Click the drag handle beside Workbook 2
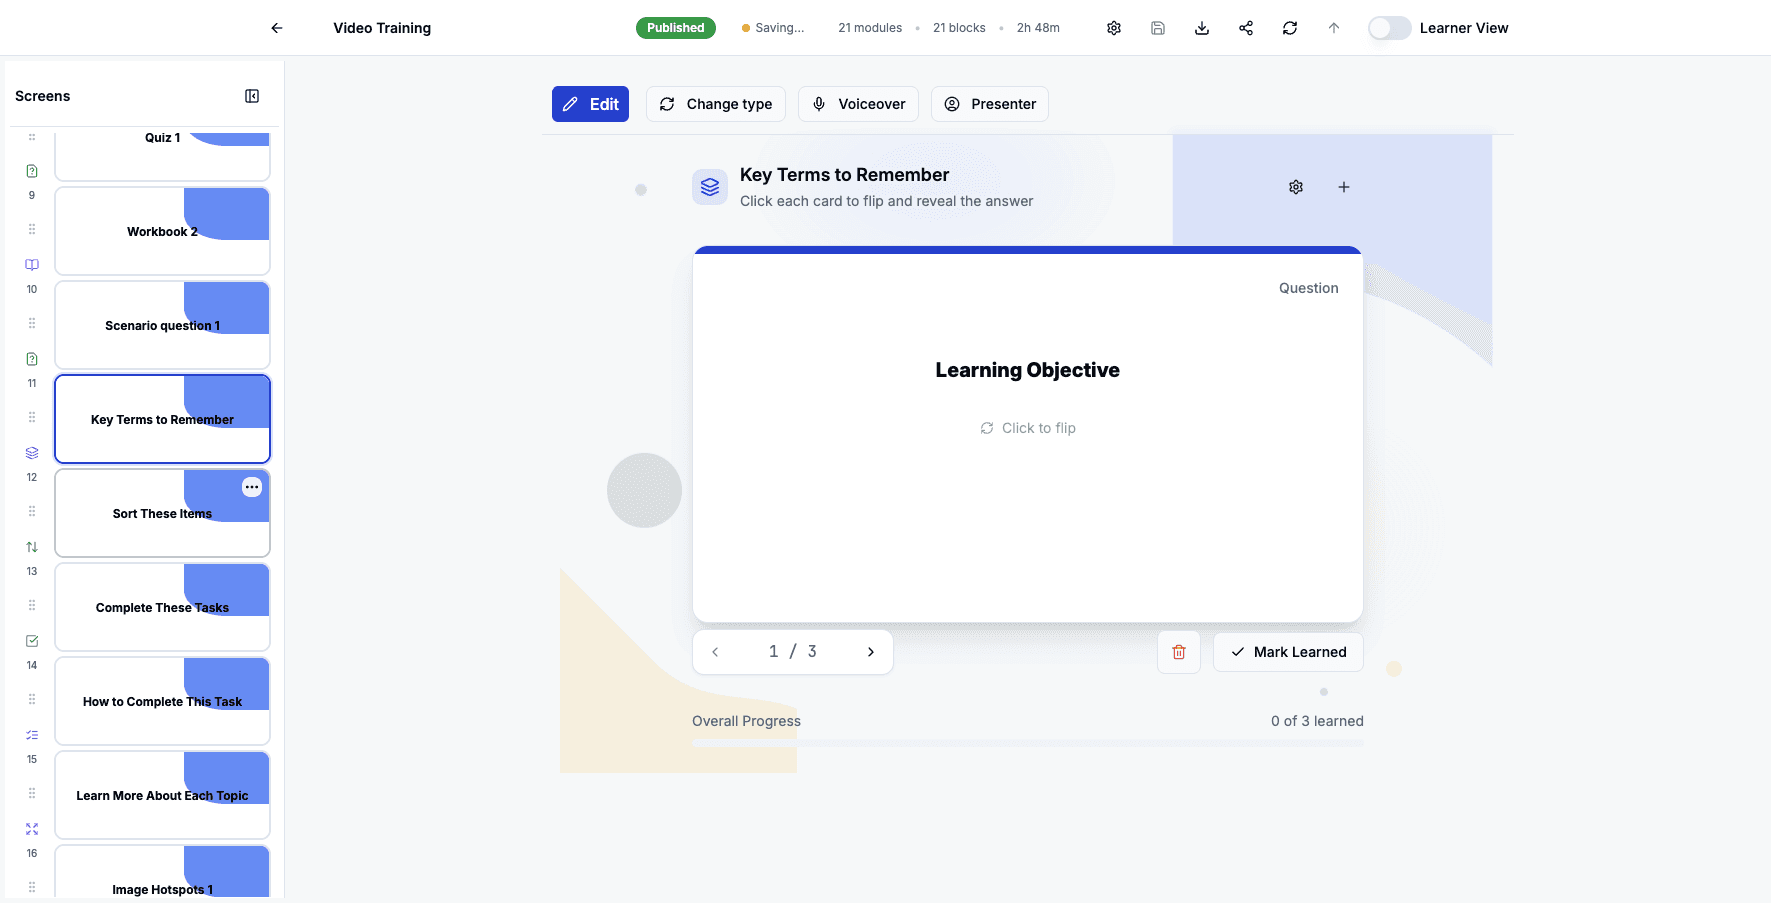Screen dimensions: 1771x903 pos(32,229)
